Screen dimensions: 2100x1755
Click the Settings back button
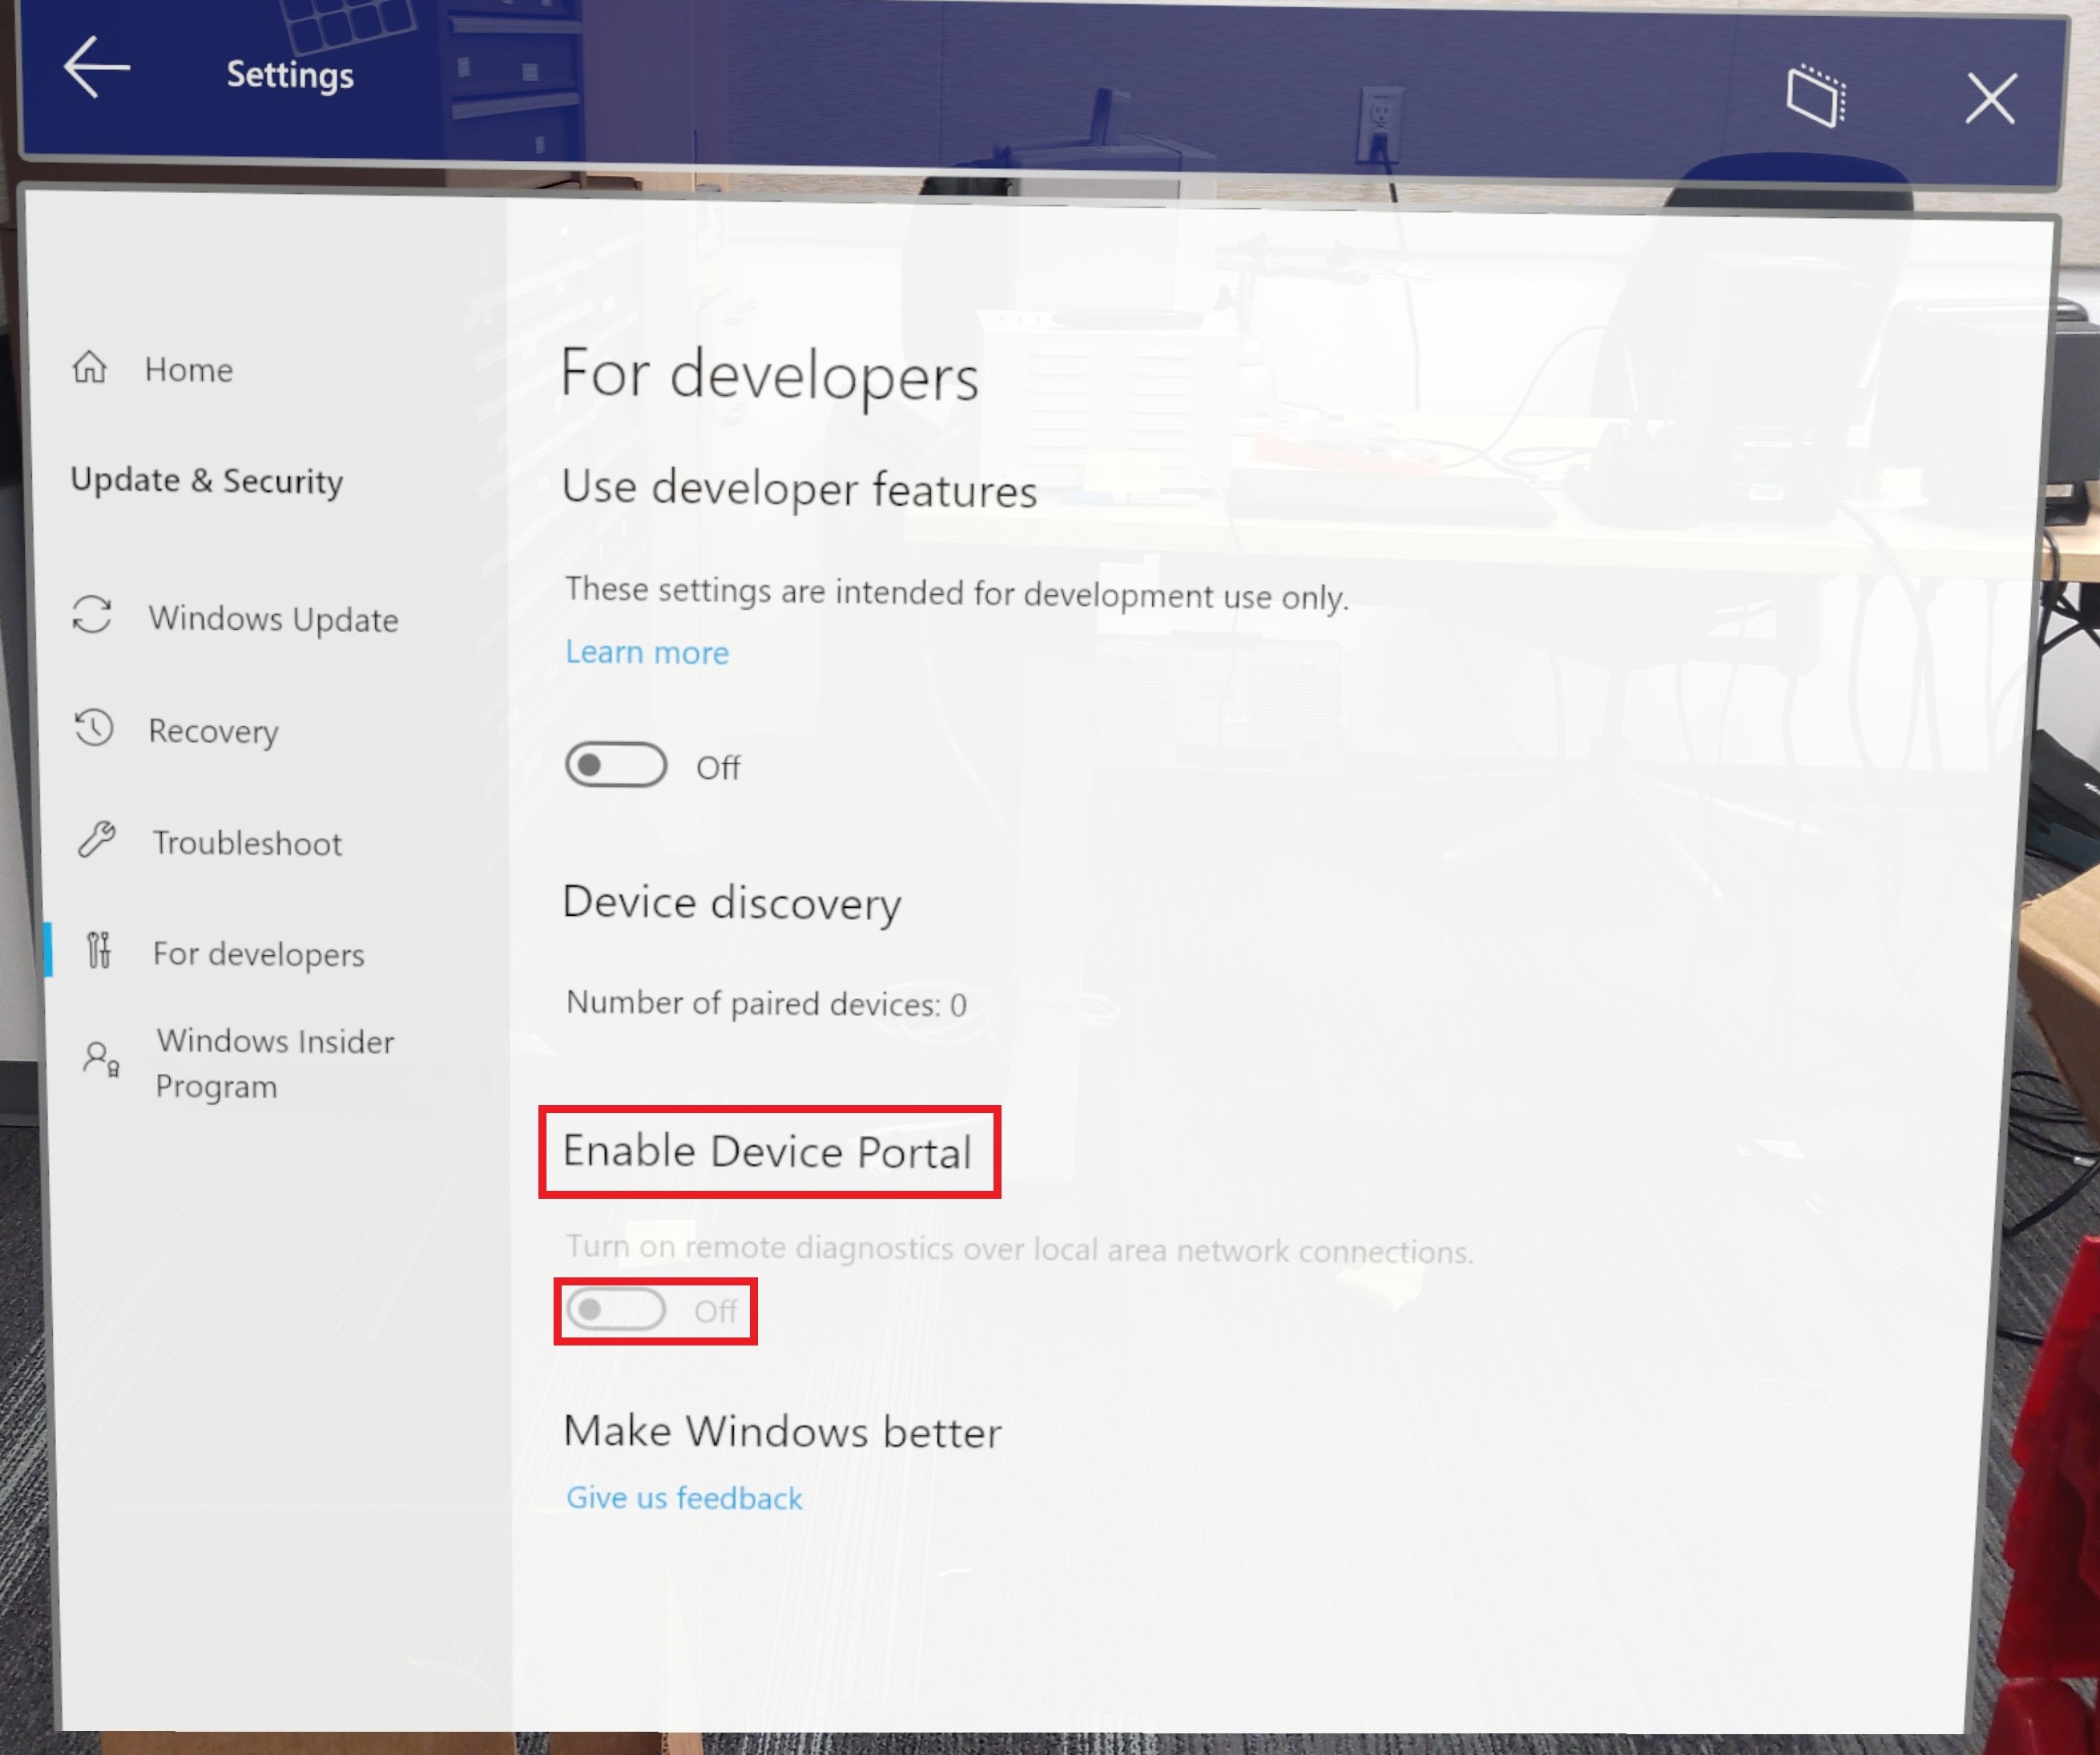pos(96,71)
